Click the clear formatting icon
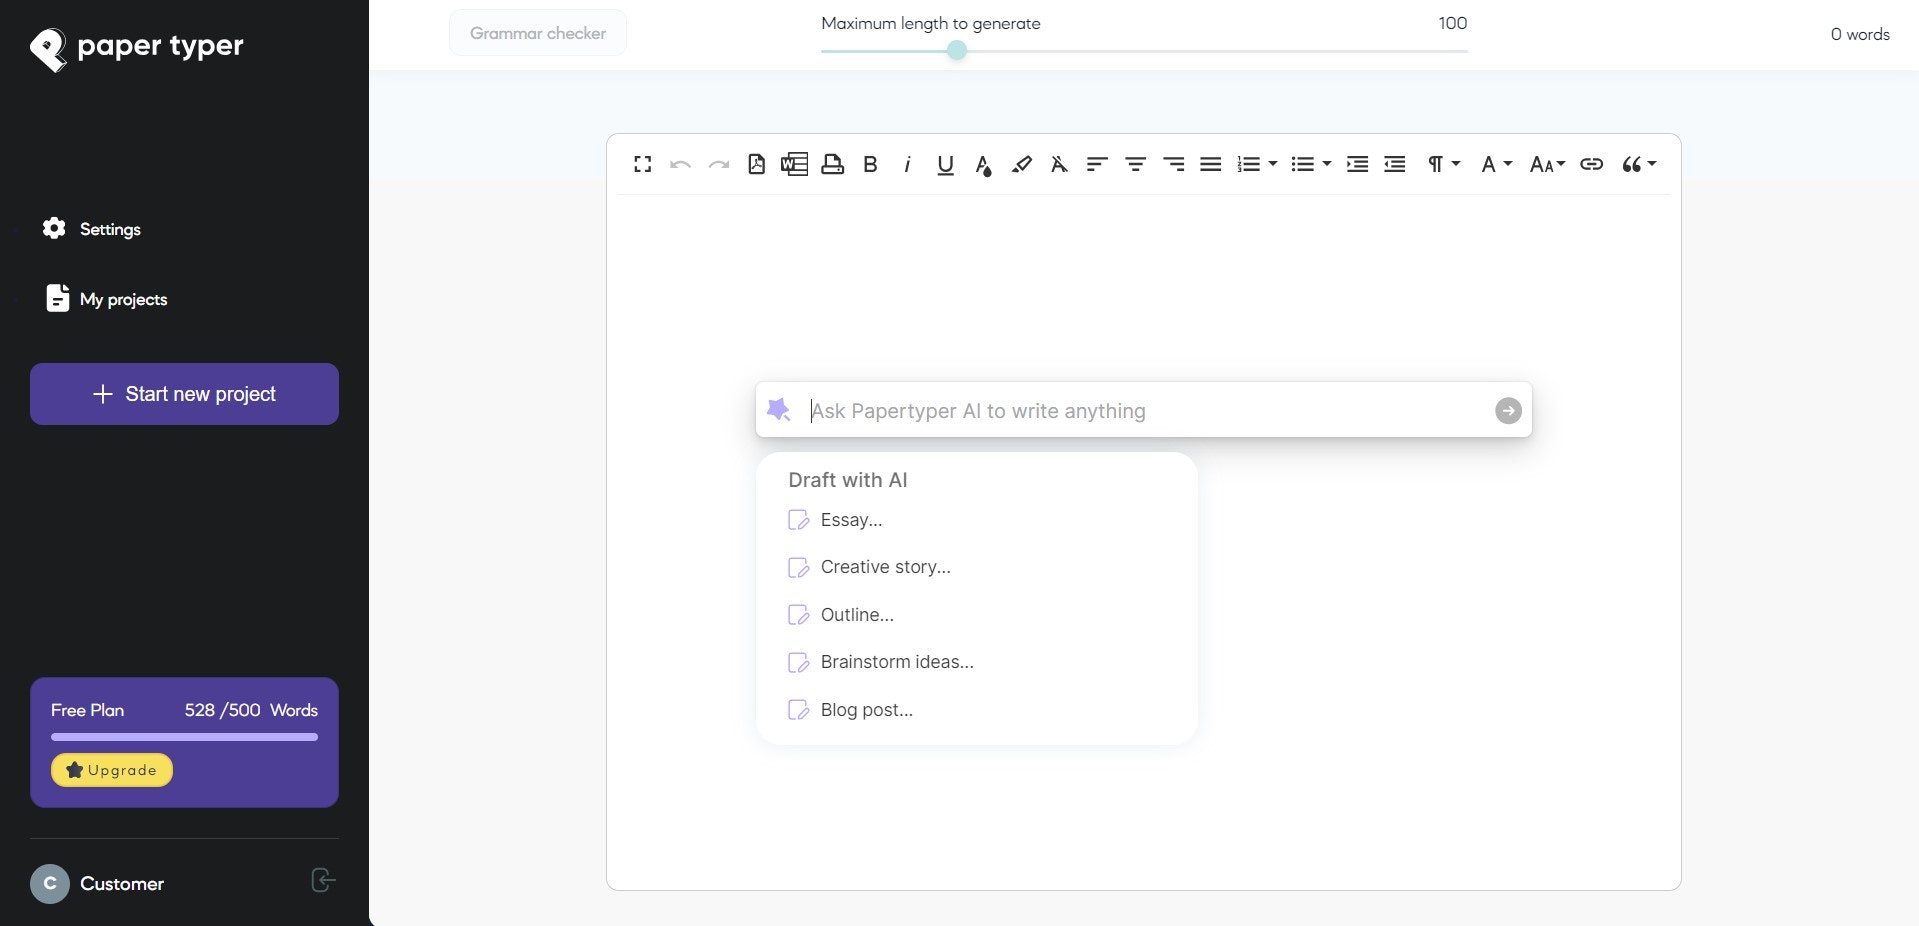This screenshot has height=926, width=1919. click(1059, 164)
